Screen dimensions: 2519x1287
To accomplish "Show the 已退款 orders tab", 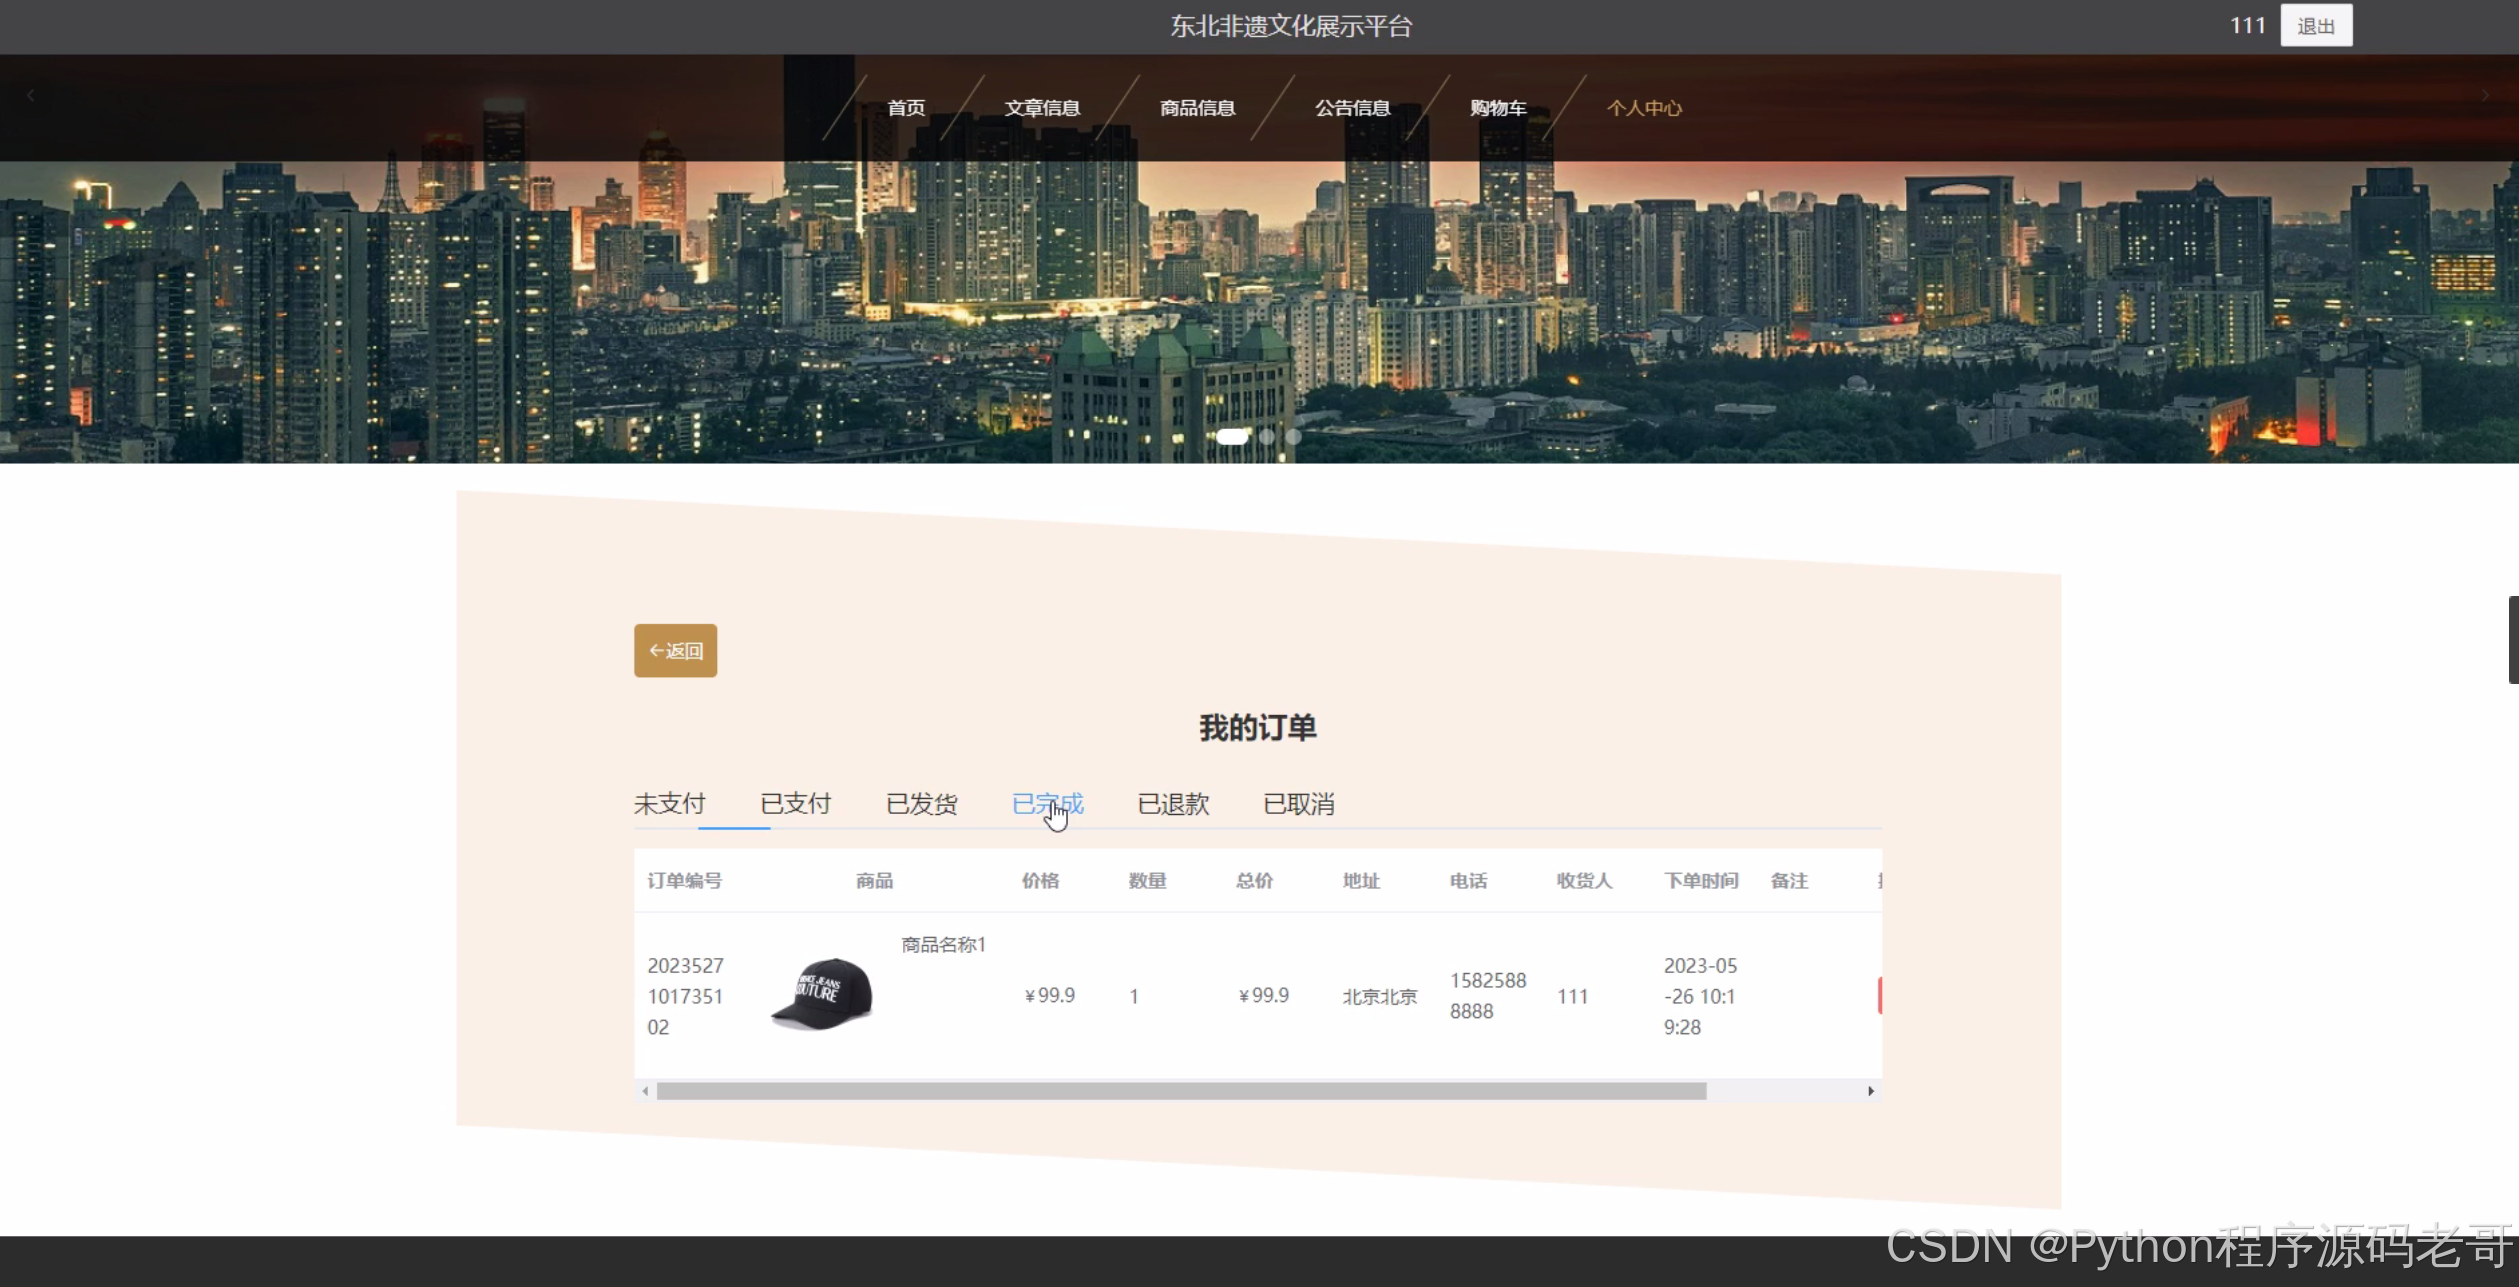I will pyautogui.click(x=1173, y=804).
